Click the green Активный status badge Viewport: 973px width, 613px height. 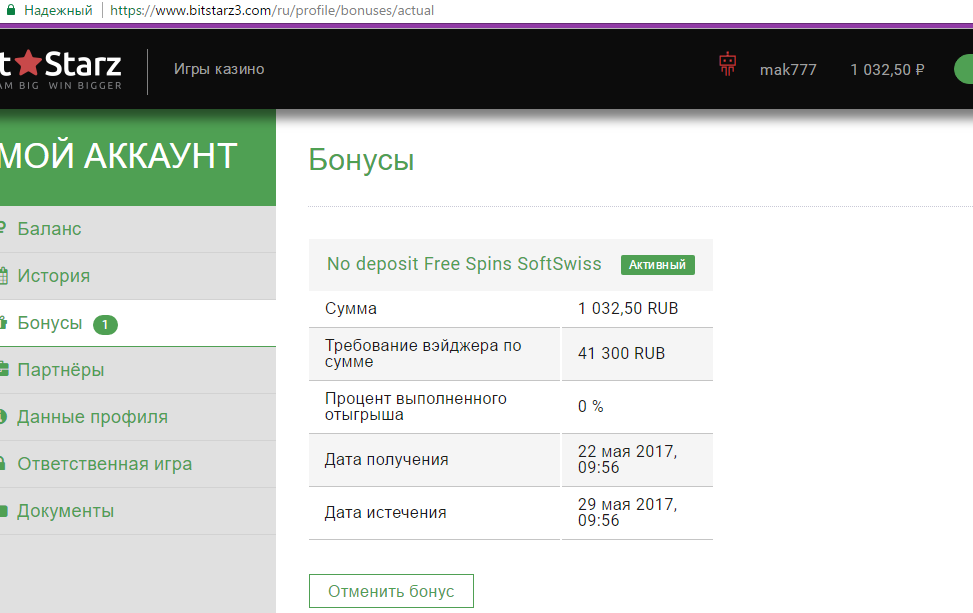coord(657,265)
